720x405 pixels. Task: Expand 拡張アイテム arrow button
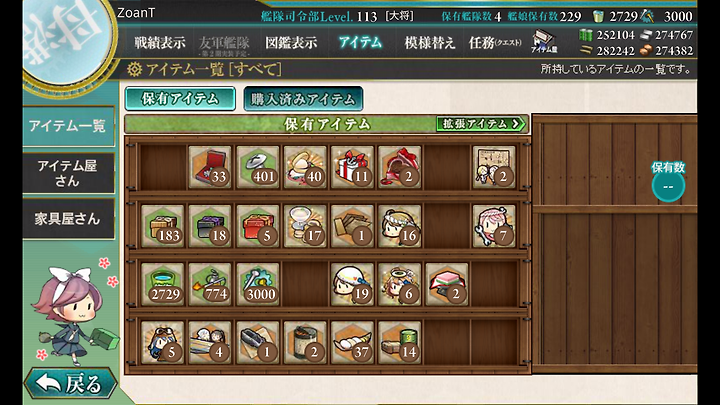tap(481, 124)
